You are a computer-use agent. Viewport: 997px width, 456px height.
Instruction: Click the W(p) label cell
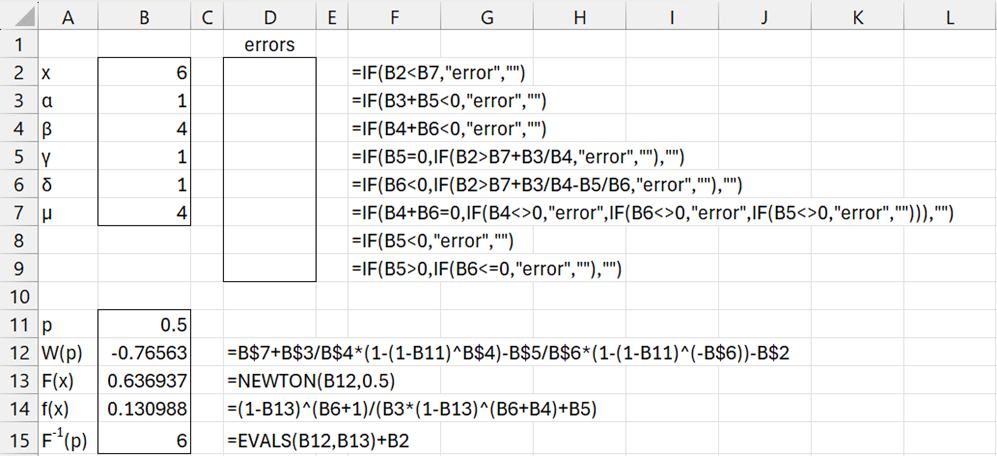[67, 353]
